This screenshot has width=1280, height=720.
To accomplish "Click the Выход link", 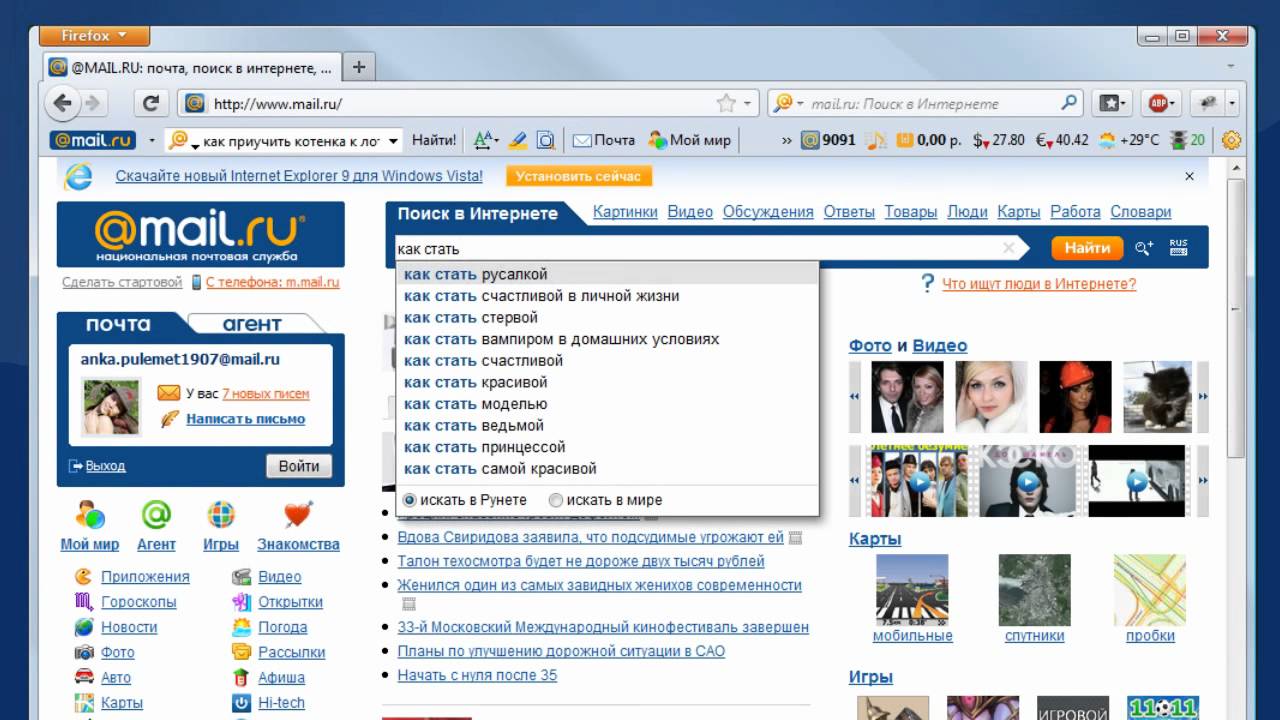I will point(105,466).
